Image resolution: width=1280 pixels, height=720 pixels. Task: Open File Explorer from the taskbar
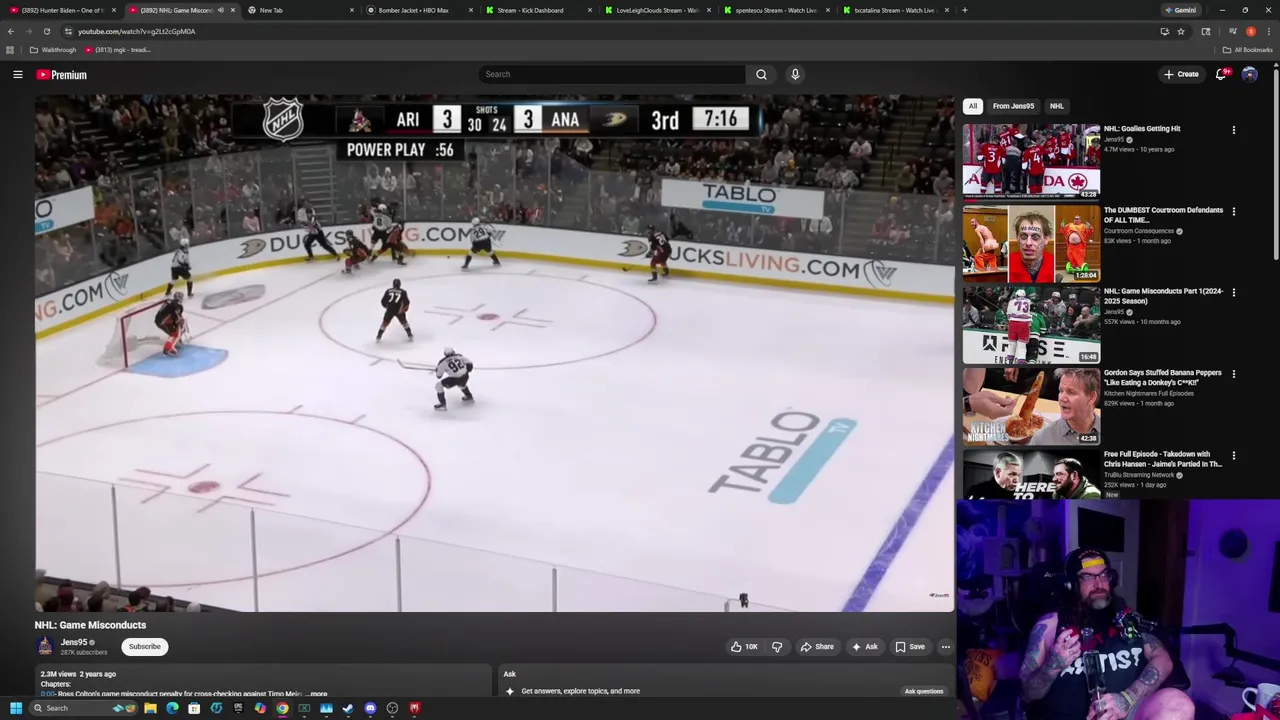pyautogui.click(x=150, y=708)
